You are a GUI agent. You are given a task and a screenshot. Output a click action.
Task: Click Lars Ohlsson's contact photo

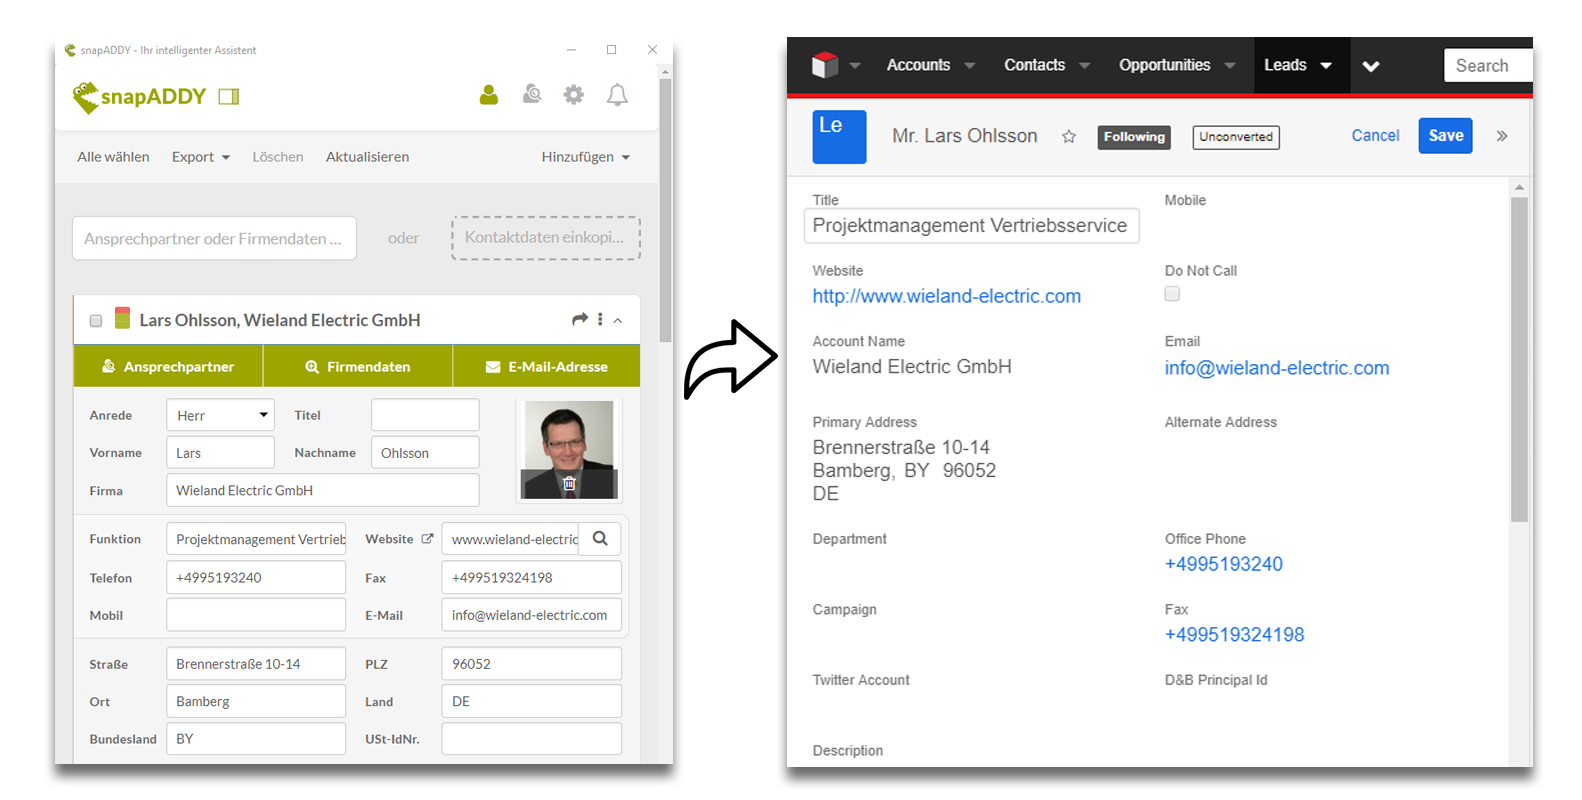pyautogui.click(x=569, y=449)
